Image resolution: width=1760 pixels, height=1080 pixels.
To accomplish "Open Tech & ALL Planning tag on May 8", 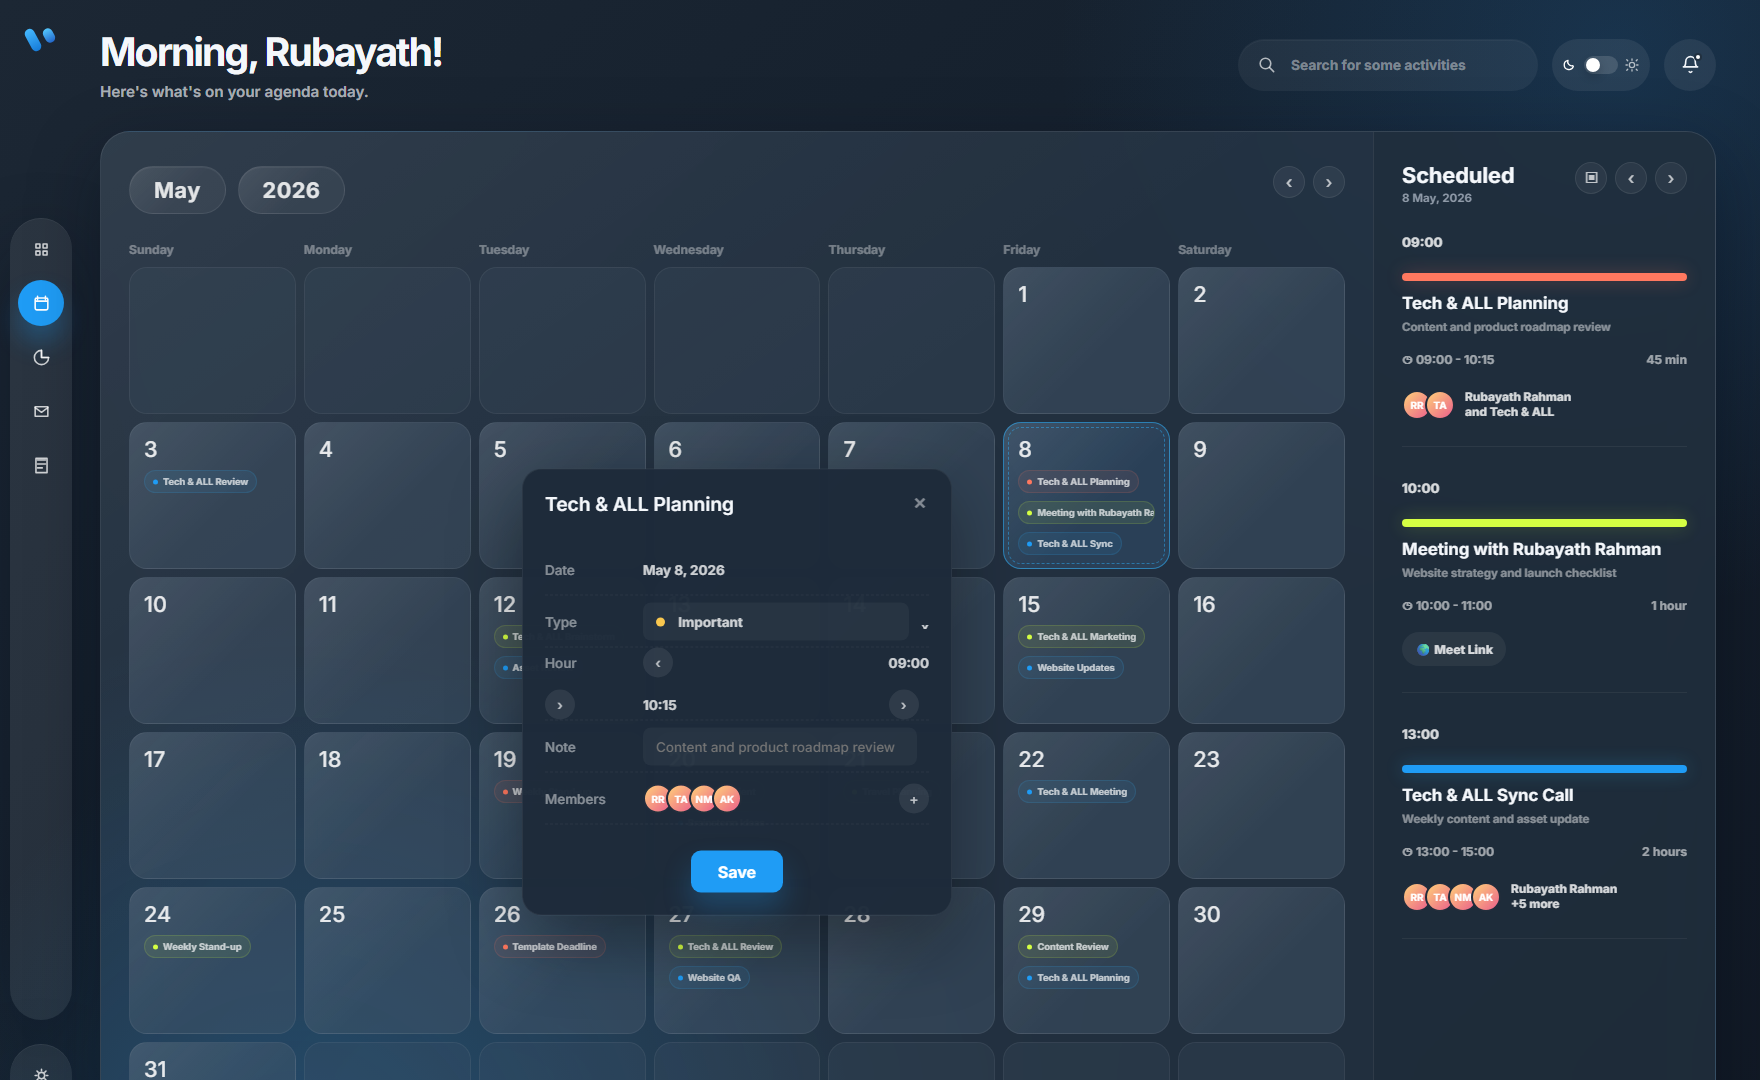I will coord(1078,482).
